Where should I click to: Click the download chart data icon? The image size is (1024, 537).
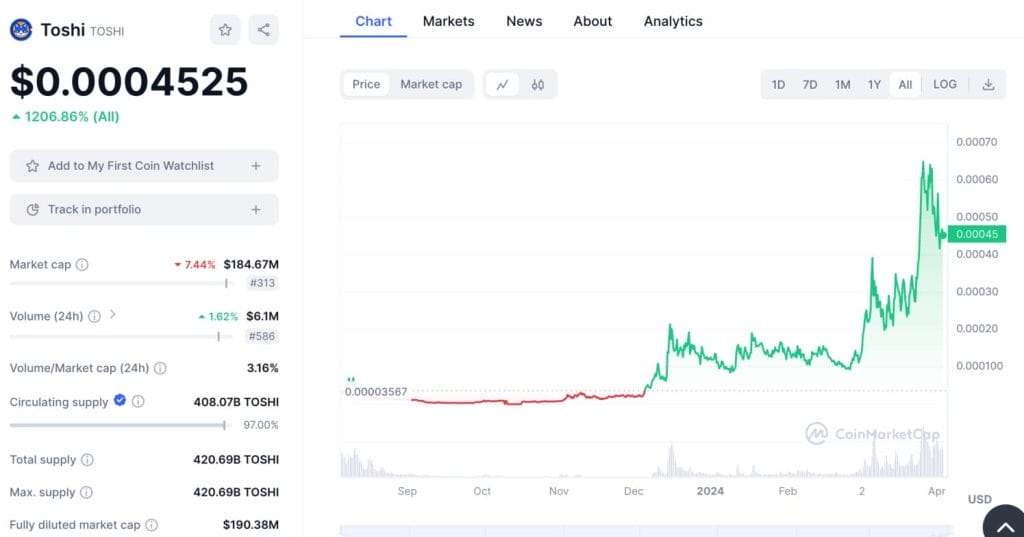coord(988,85)
